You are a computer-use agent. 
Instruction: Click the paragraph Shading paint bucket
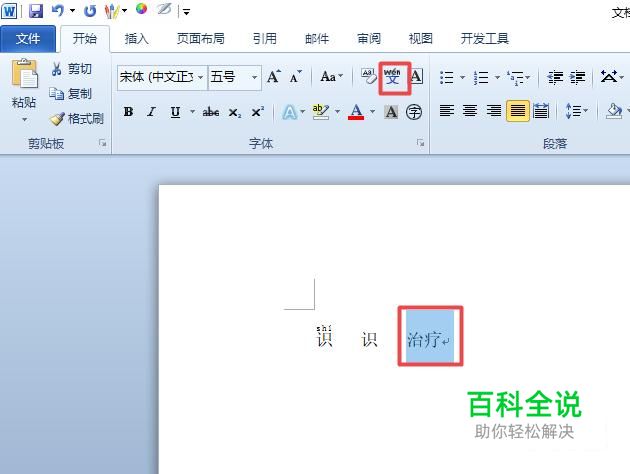pyautogui.click(x=614, y=110)
